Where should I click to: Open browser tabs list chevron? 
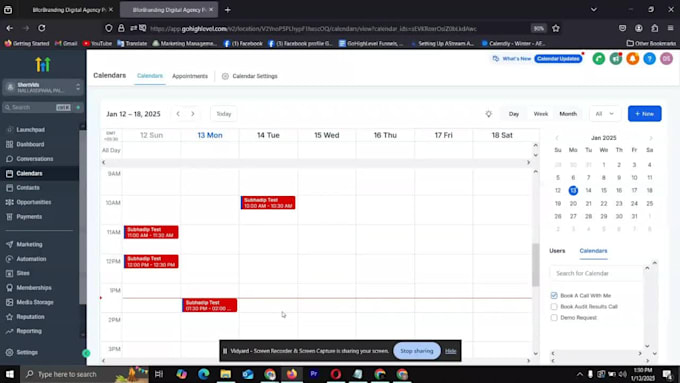593,10
